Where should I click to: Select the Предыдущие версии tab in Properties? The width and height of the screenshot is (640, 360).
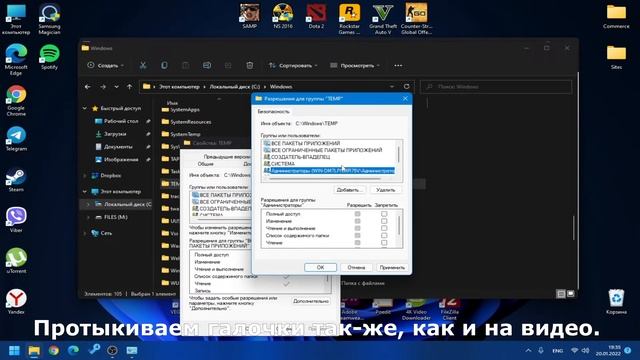[x=227, y=156]
